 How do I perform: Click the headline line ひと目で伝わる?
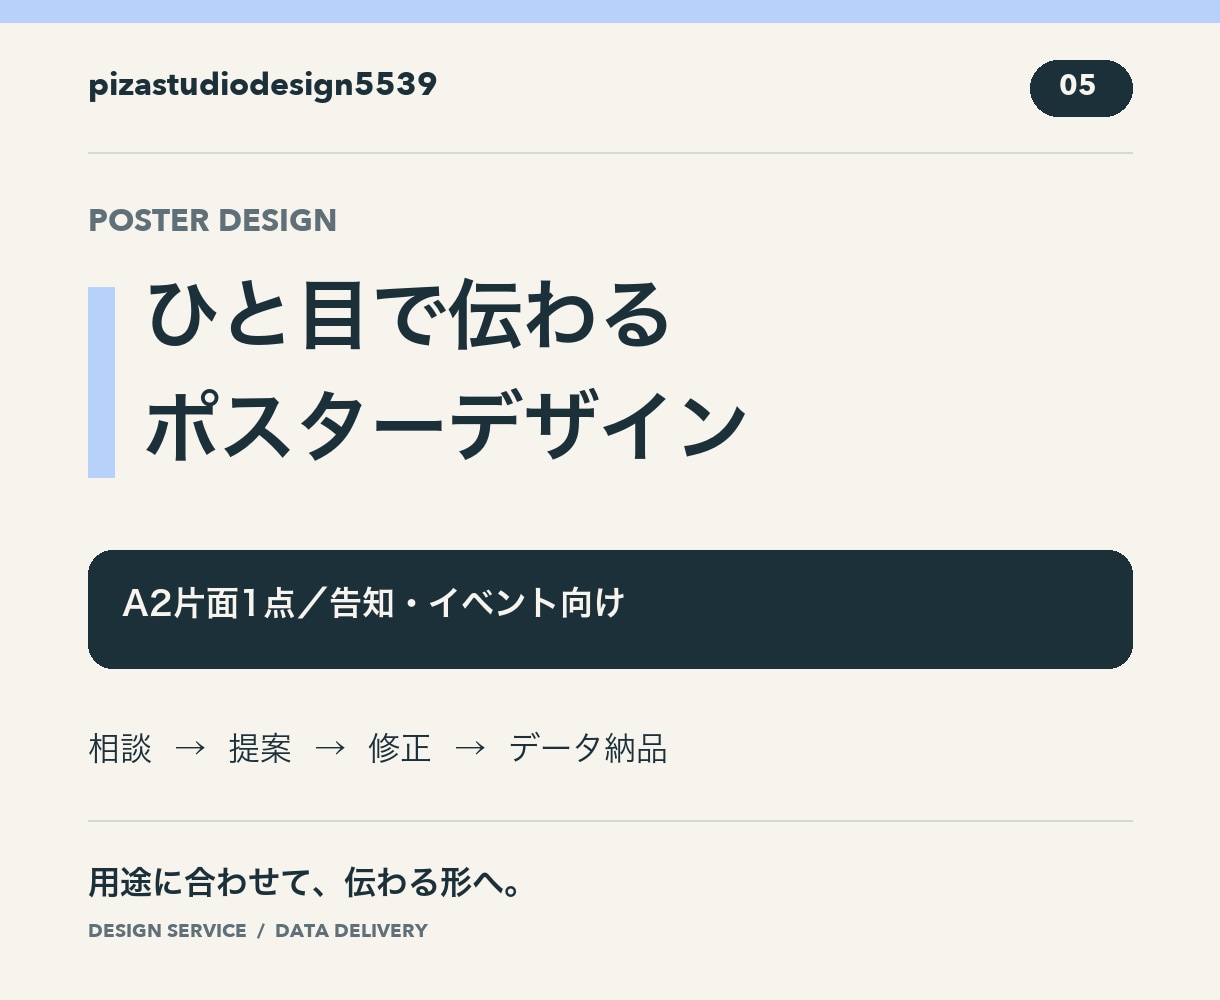click(409, 315)
